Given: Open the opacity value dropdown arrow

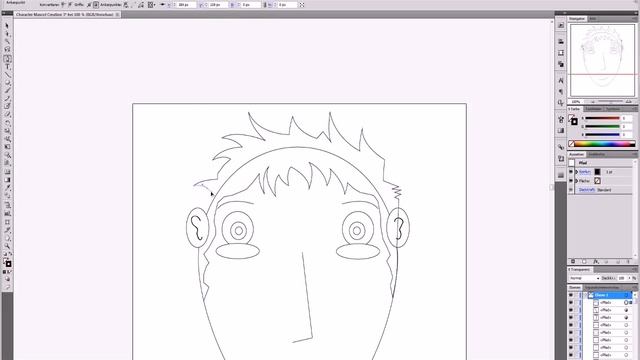Looking at the screenshot, I should pos(629,278).
